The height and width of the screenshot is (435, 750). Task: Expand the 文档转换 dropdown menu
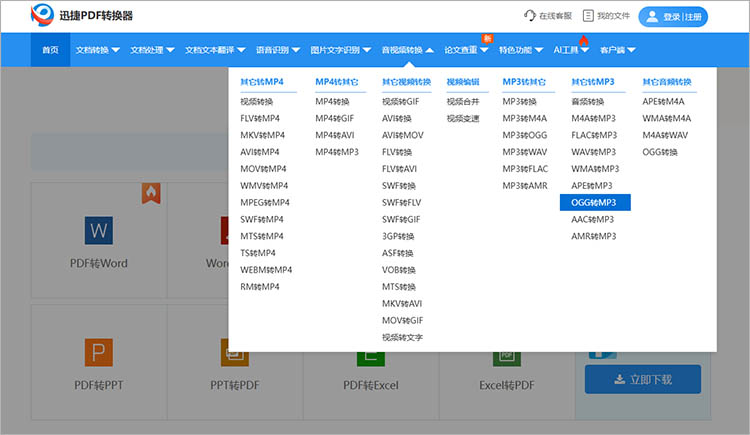[x=98, y=50]
